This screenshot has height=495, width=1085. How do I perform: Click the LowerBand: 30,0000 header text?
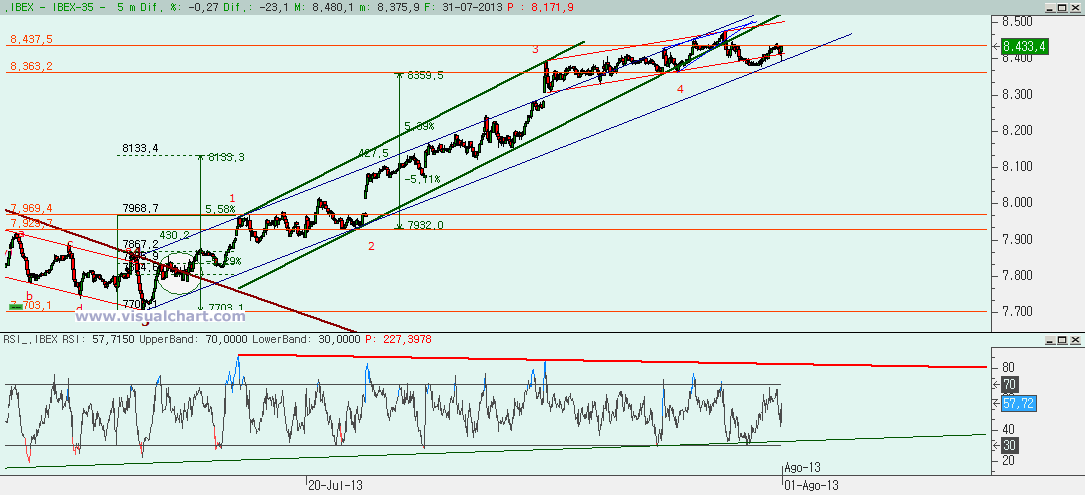point(306,339)
